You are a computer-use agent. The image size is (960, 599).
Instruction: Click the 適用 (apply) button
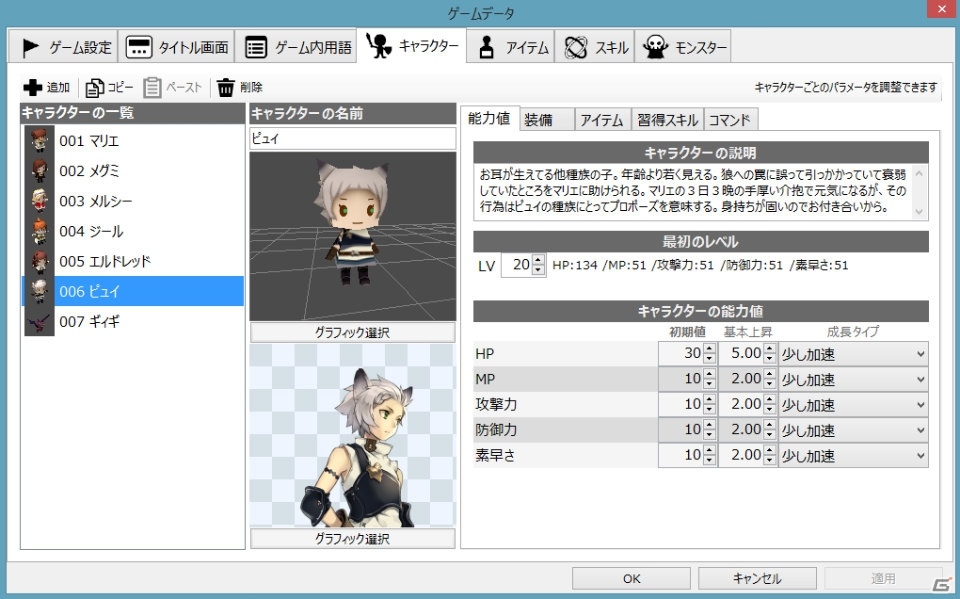tap(883, 578)
